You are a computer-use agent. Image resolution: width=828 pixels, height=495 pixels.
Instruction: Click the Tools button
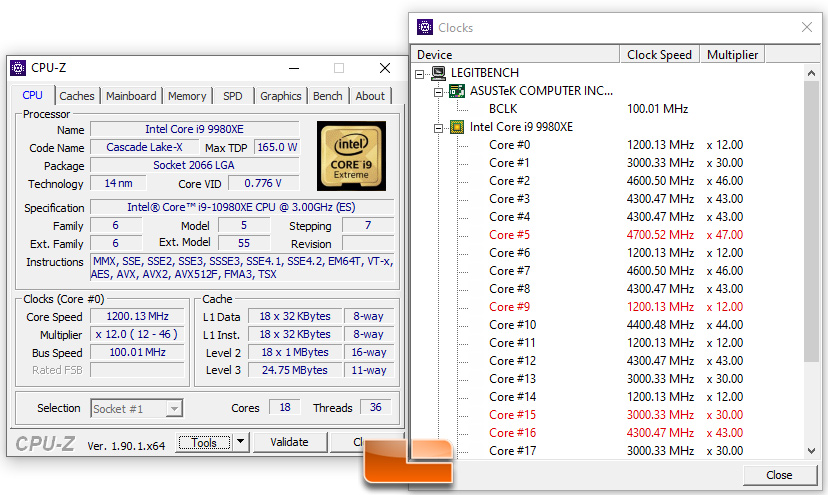[204, 442]
